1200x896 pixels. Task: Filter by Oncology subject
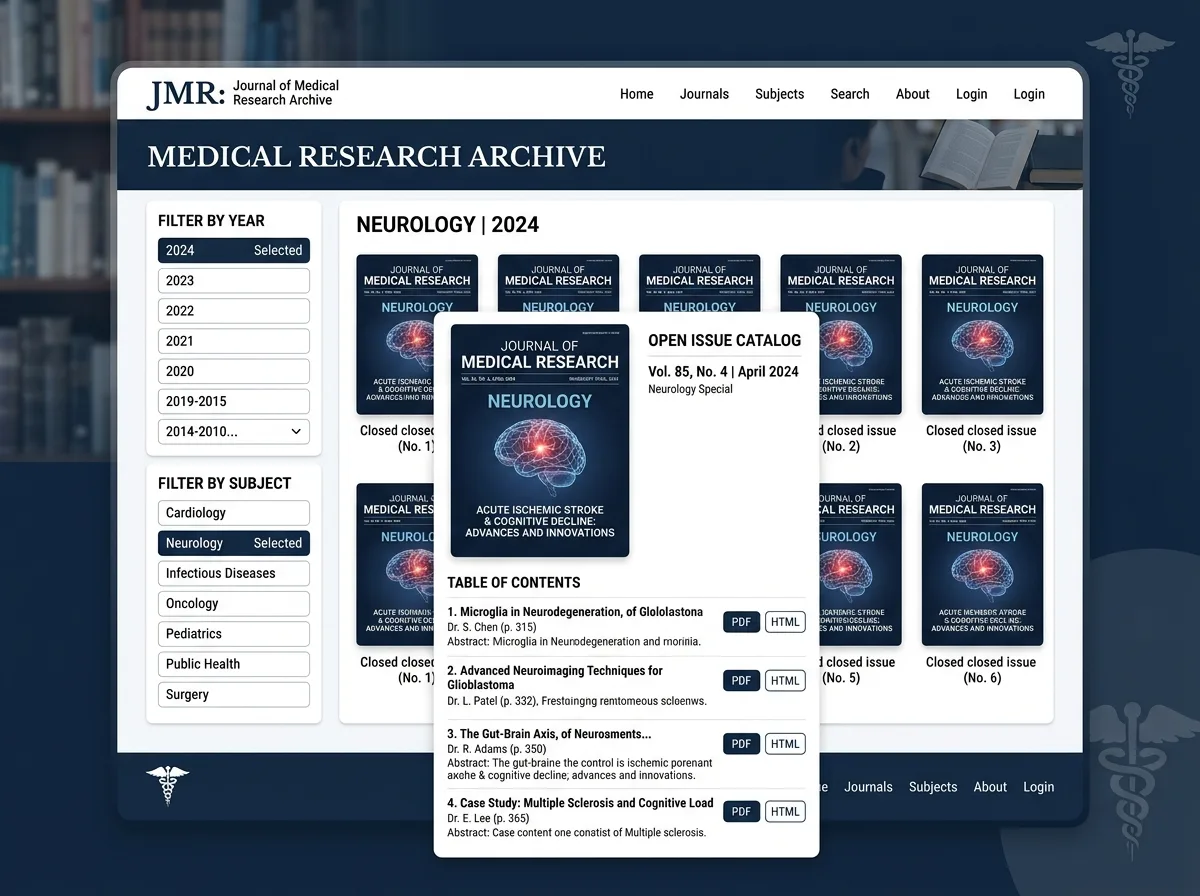click(x=234, y=604)
